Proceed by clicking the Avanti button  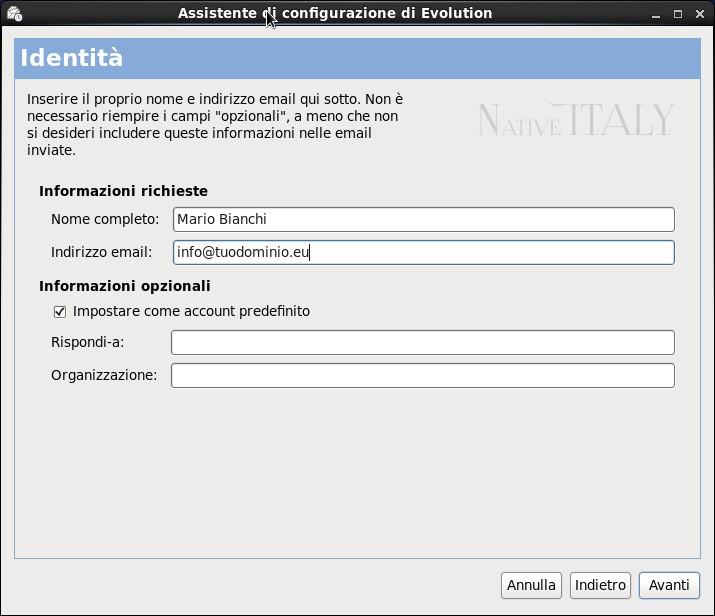pyautogui.click(x=669, y=585)
